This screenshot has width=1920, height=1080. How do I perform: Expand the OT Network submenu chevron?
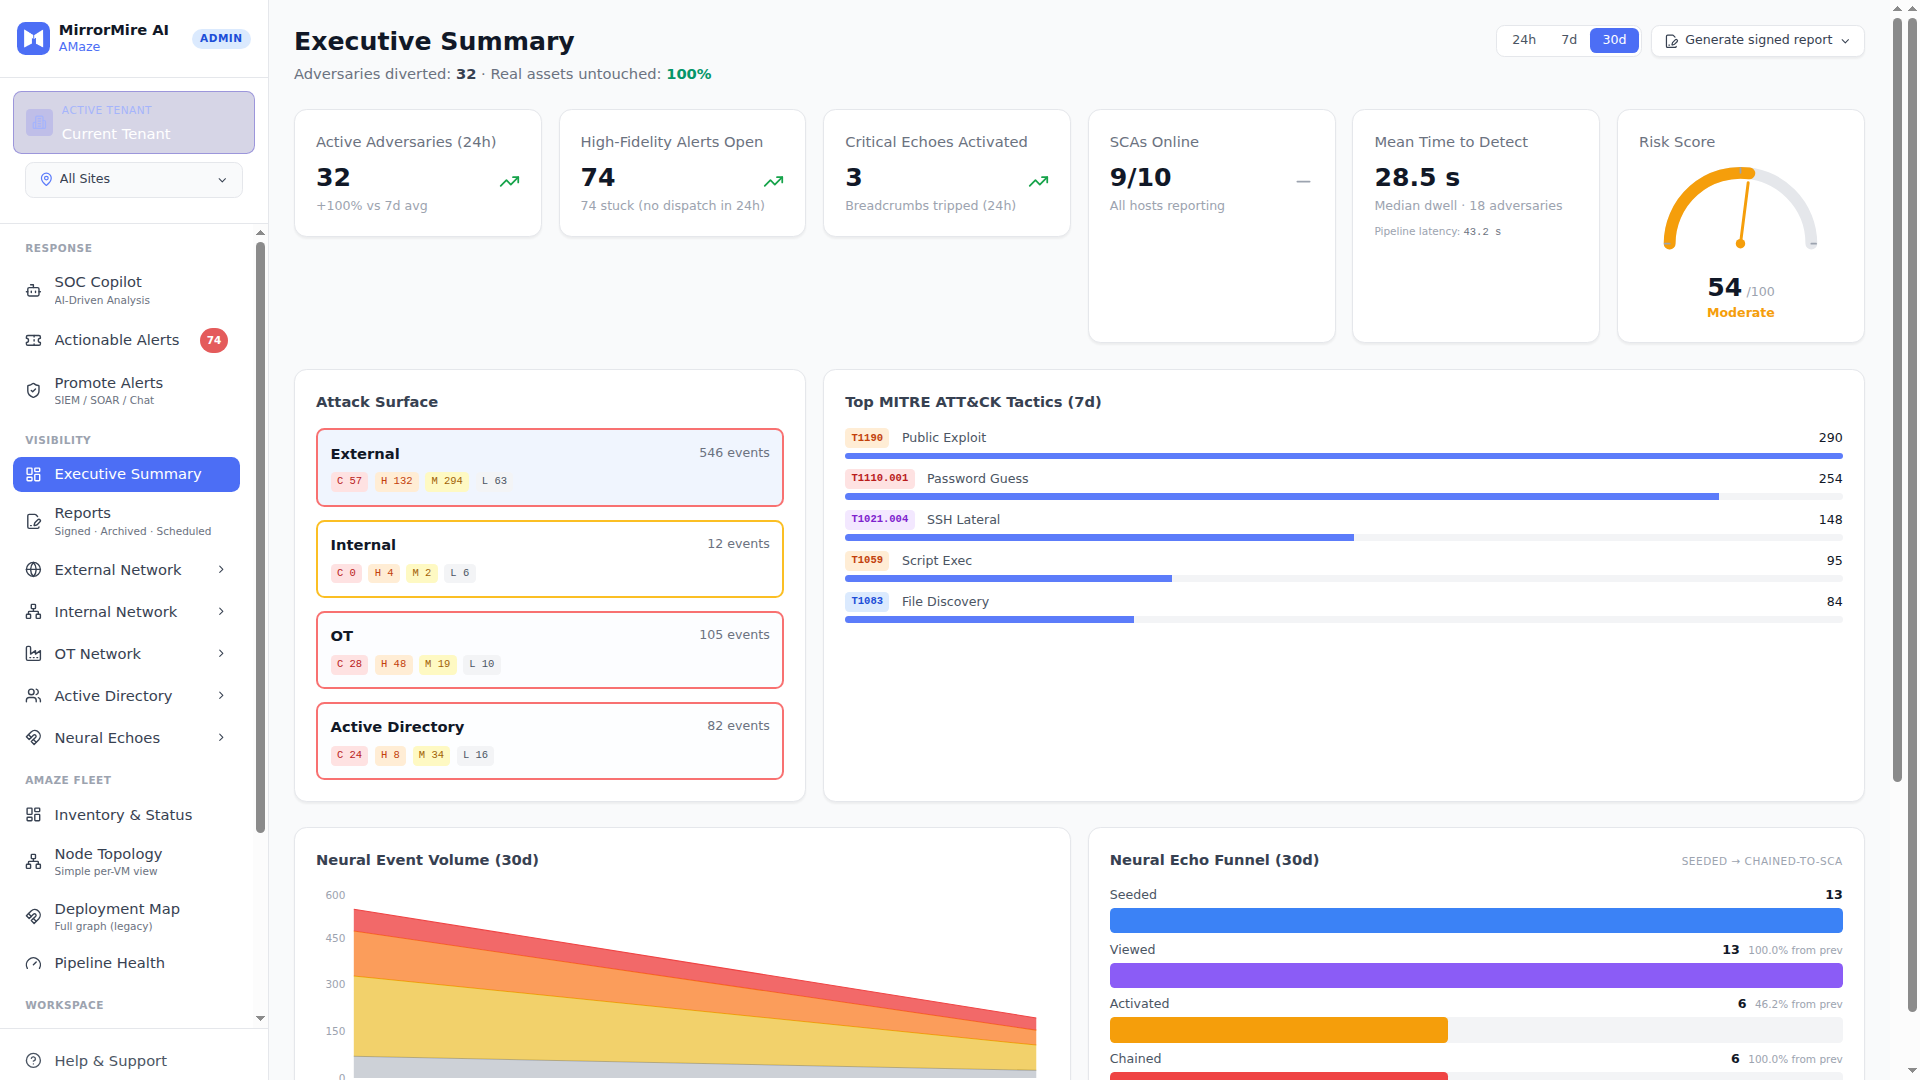[221, 654]
